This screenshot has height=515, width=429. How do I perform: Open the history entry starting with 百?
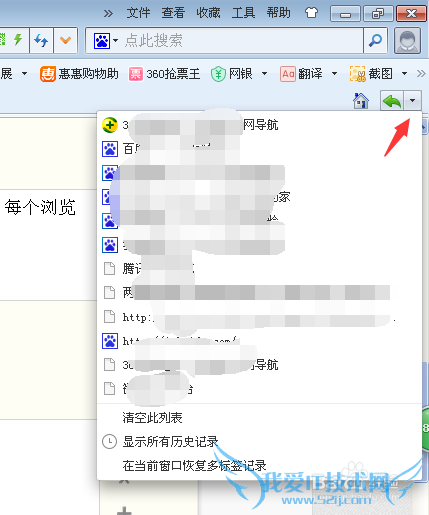pyautogui.click(x=259, y=149)
